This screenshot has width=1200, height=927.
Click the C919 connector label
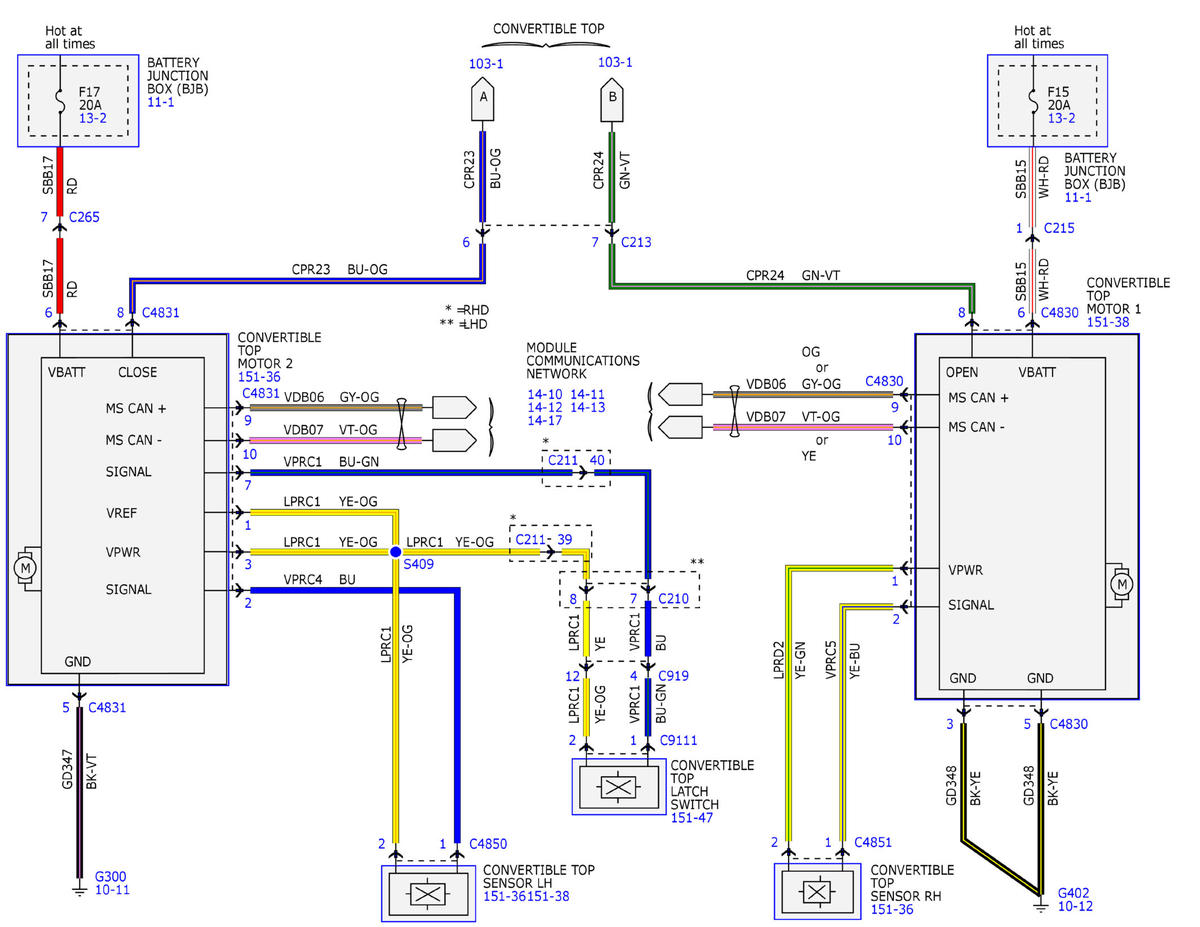click(673, 675)
